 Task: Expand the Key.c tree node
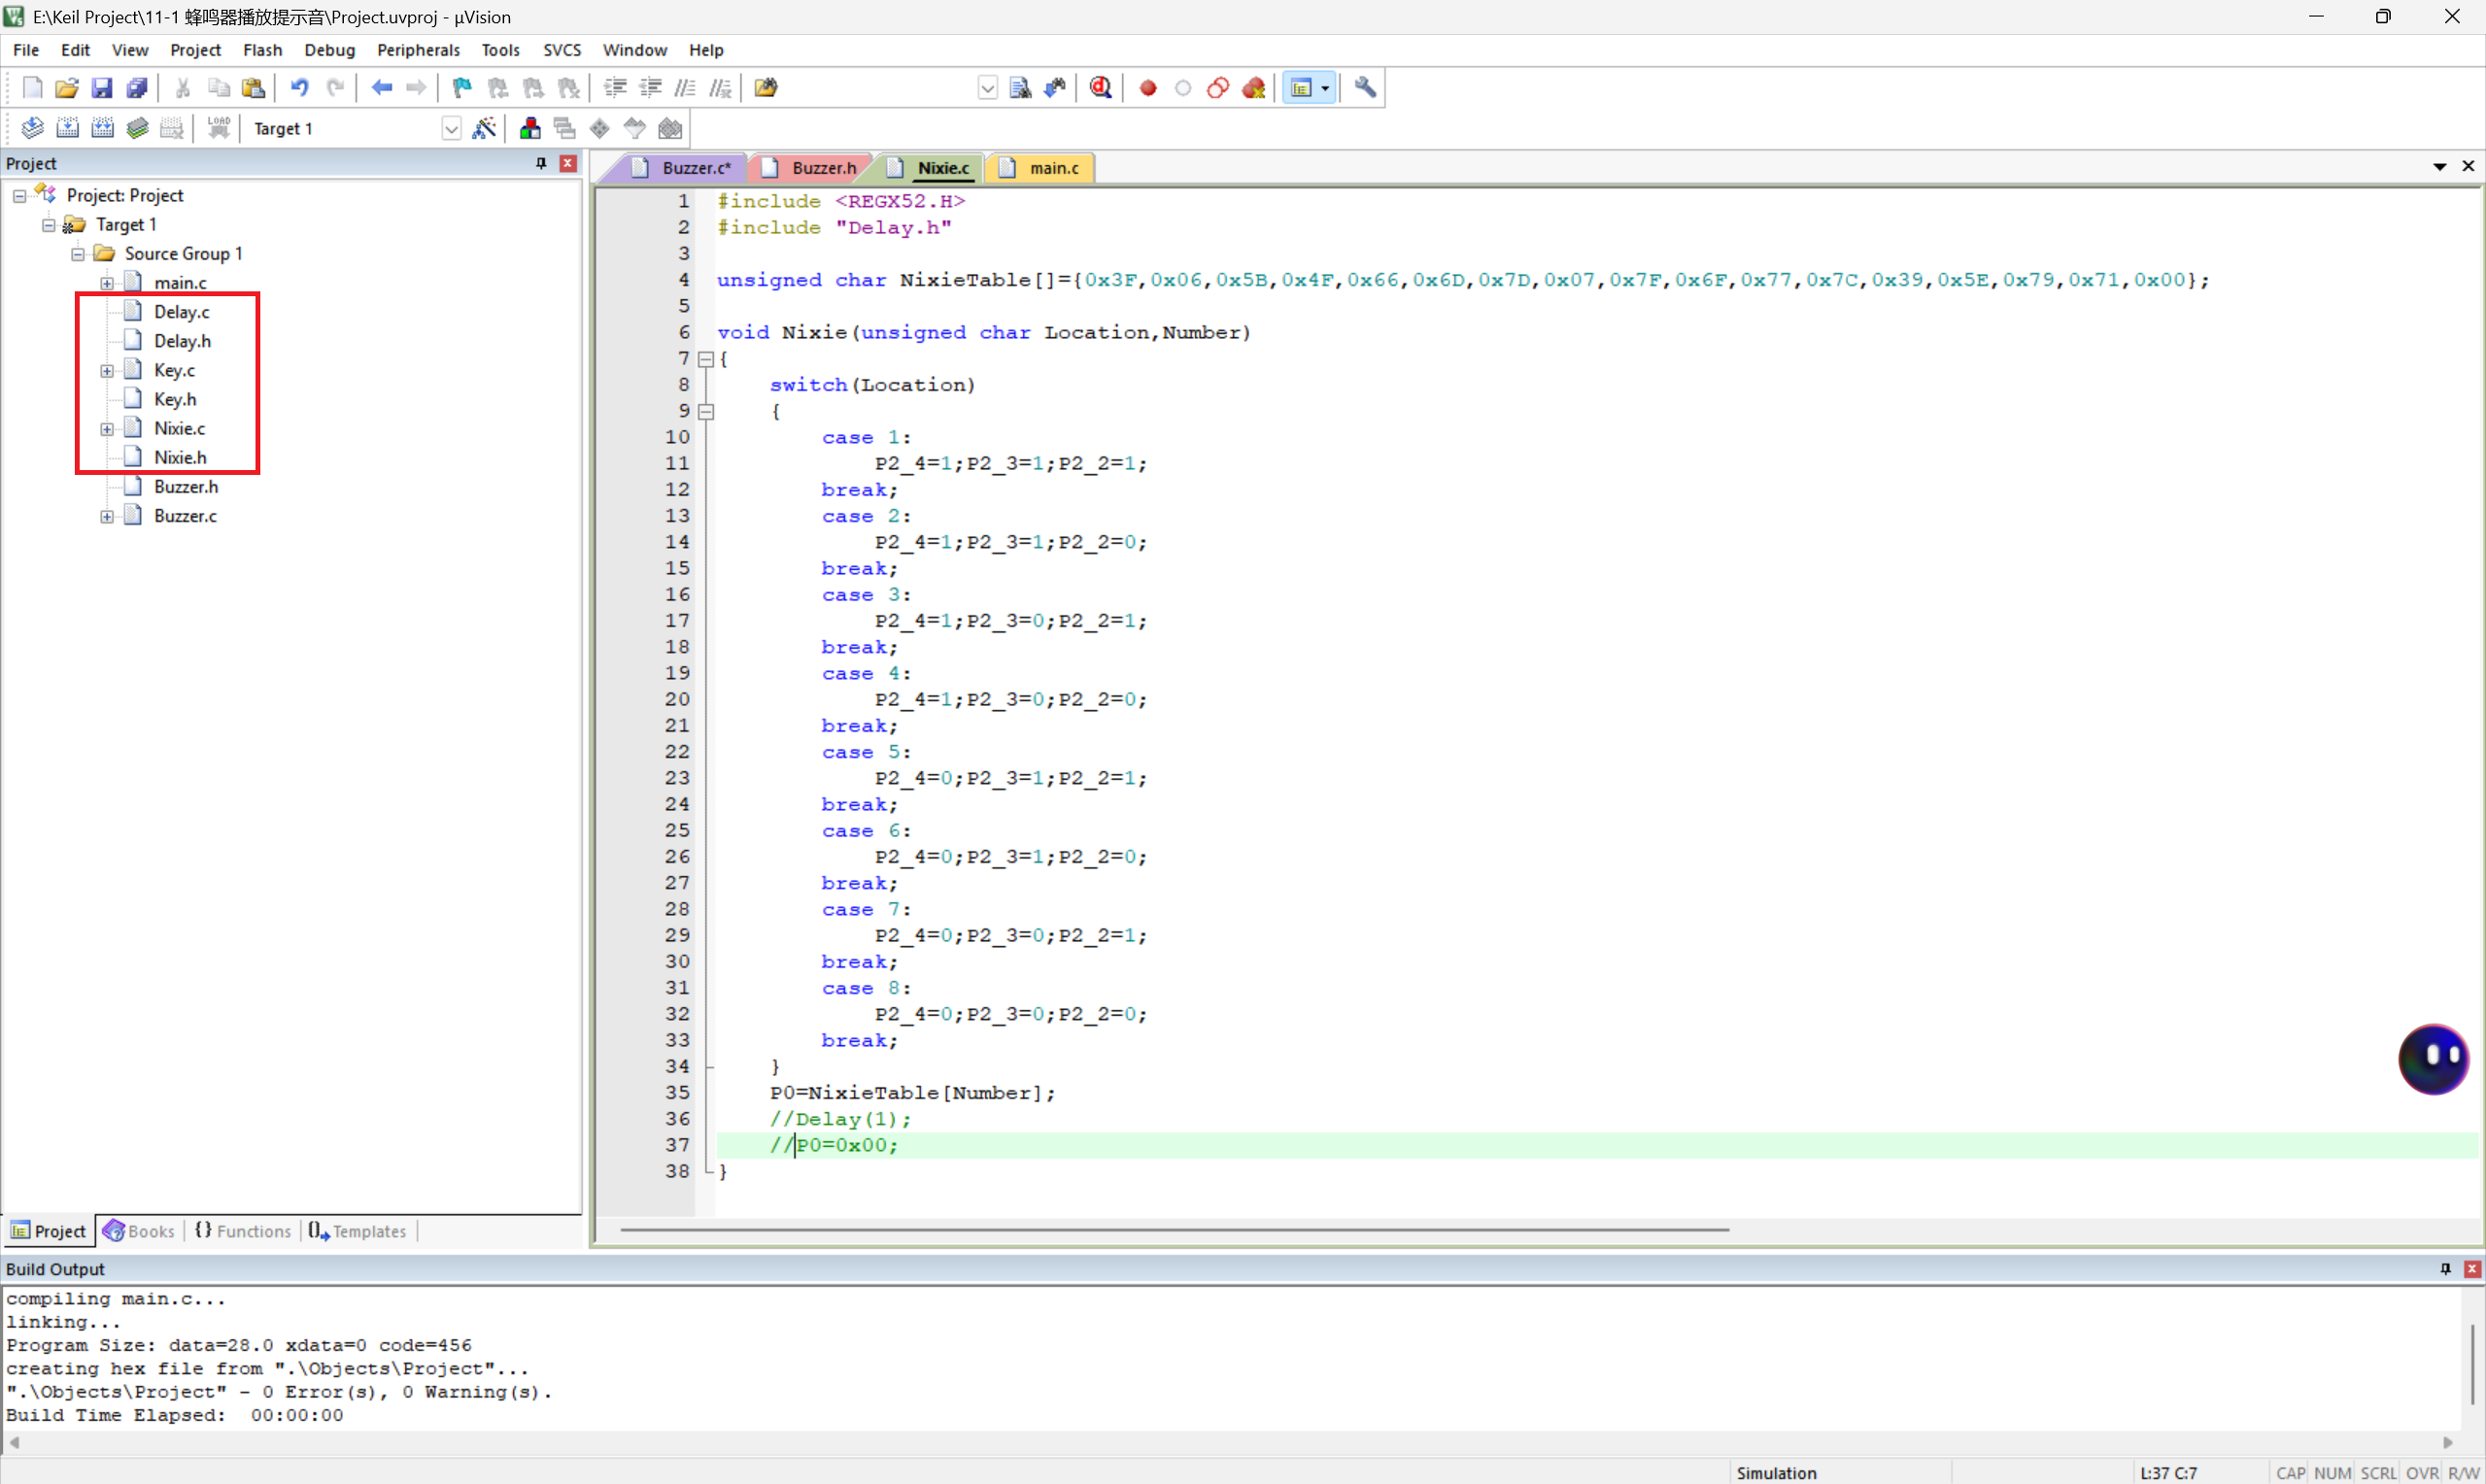(x=107, y=371)
